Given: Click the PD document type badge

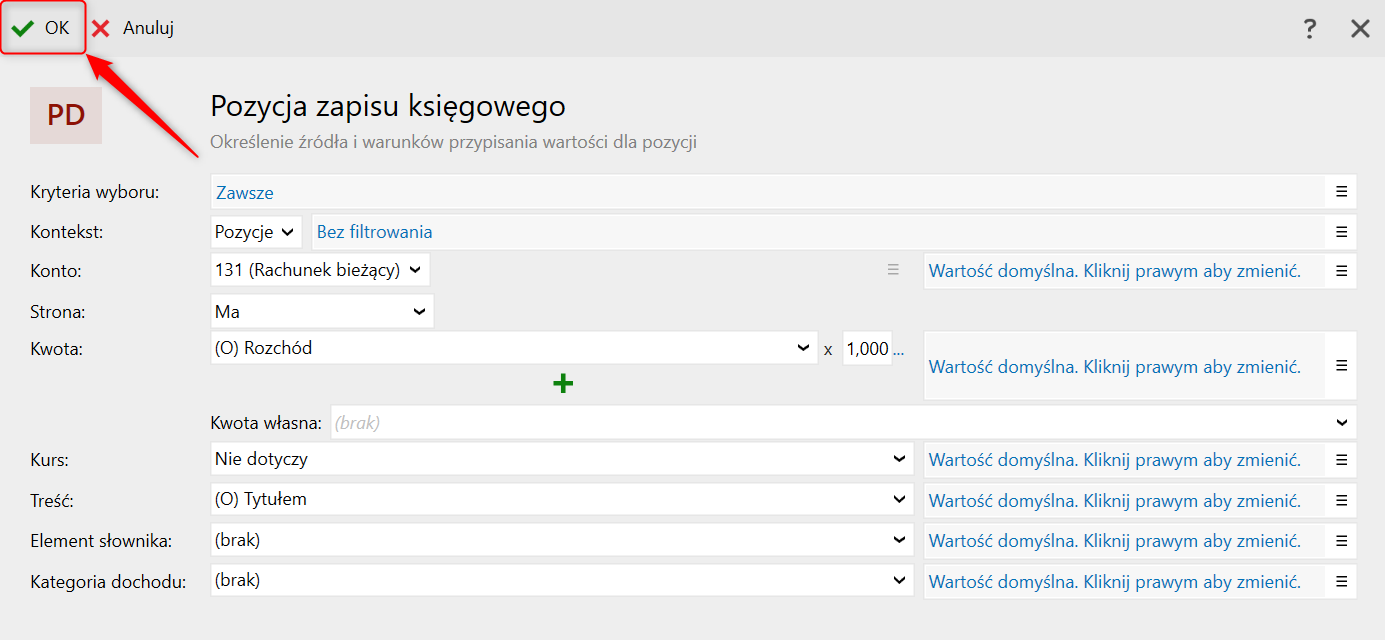Looking at the screenshot, I should coord(66,115).
